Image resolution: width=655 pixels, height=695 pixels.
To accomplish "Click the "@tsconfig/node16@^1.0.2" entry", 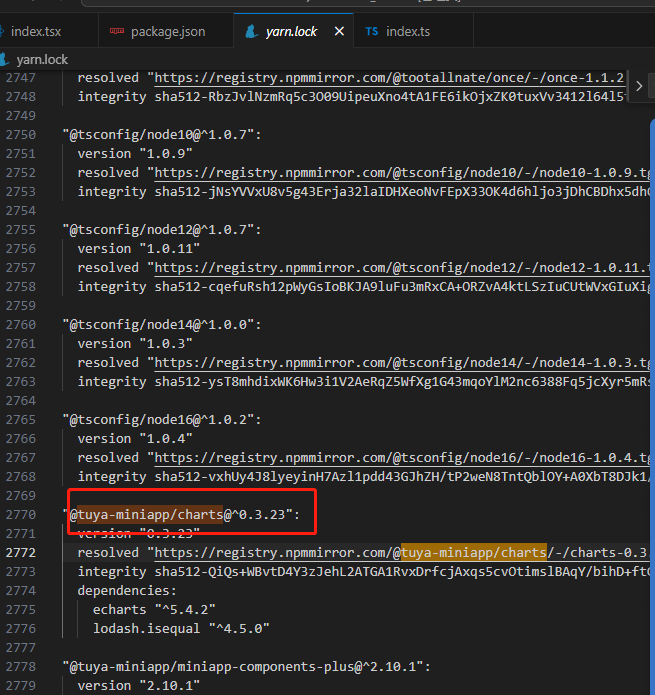I will click(x=162, y=419).
